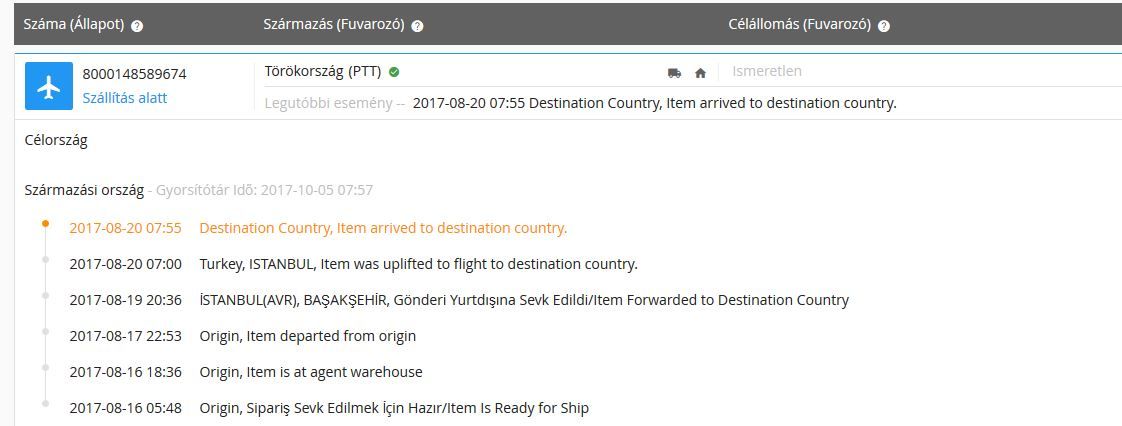Click the delivery truck icon
Screen dimensions: 1122x426
click(674, 72)
